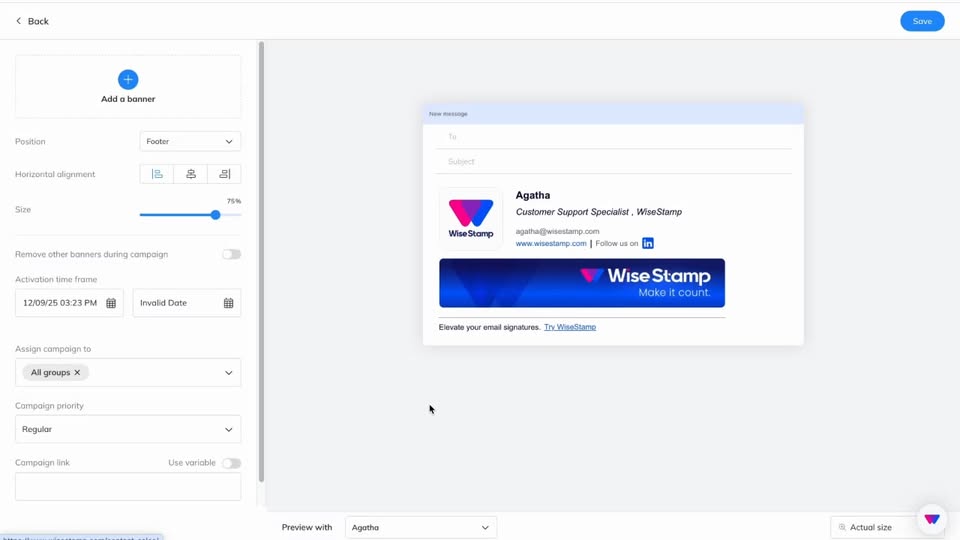
Task: Expand the Campaign priority dropdown
Action: pyautogui.click(x=128, y=429)
